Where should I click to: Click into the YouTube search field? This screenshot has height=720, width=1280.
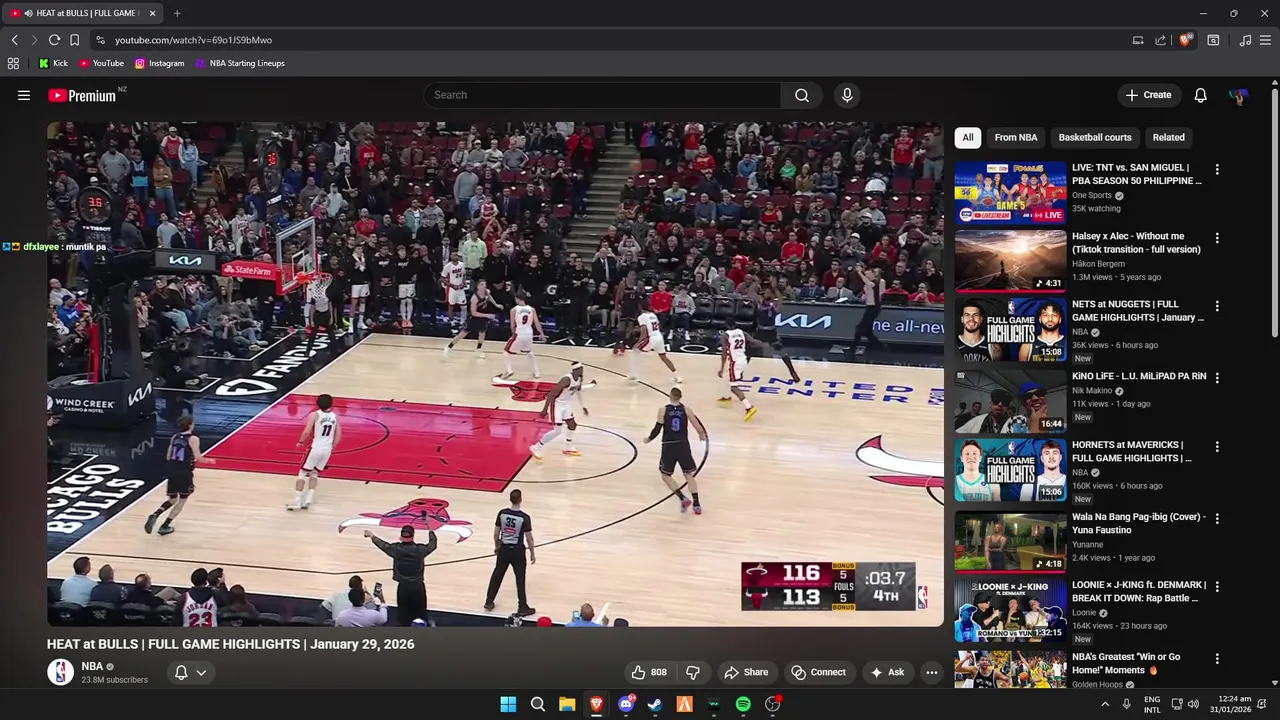tap(602, 95)
